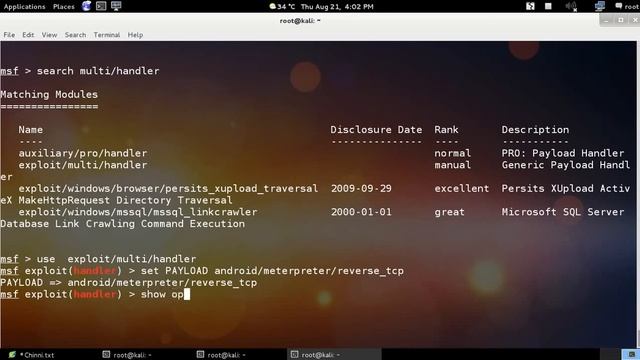The height and width of the screenshot is (360, 640).
Task: Click the 'search multi/handler' command text
Action: pos(98,71)
